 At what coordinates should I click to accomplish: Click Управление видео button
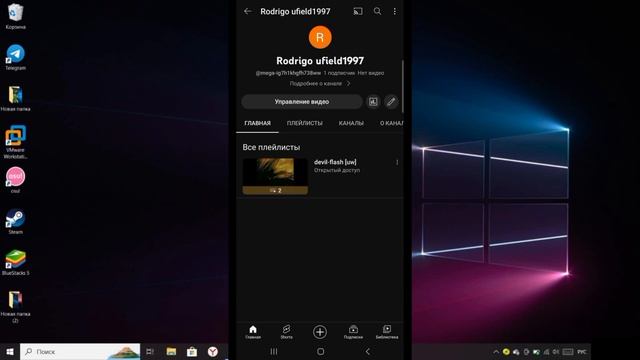[302, 102]
